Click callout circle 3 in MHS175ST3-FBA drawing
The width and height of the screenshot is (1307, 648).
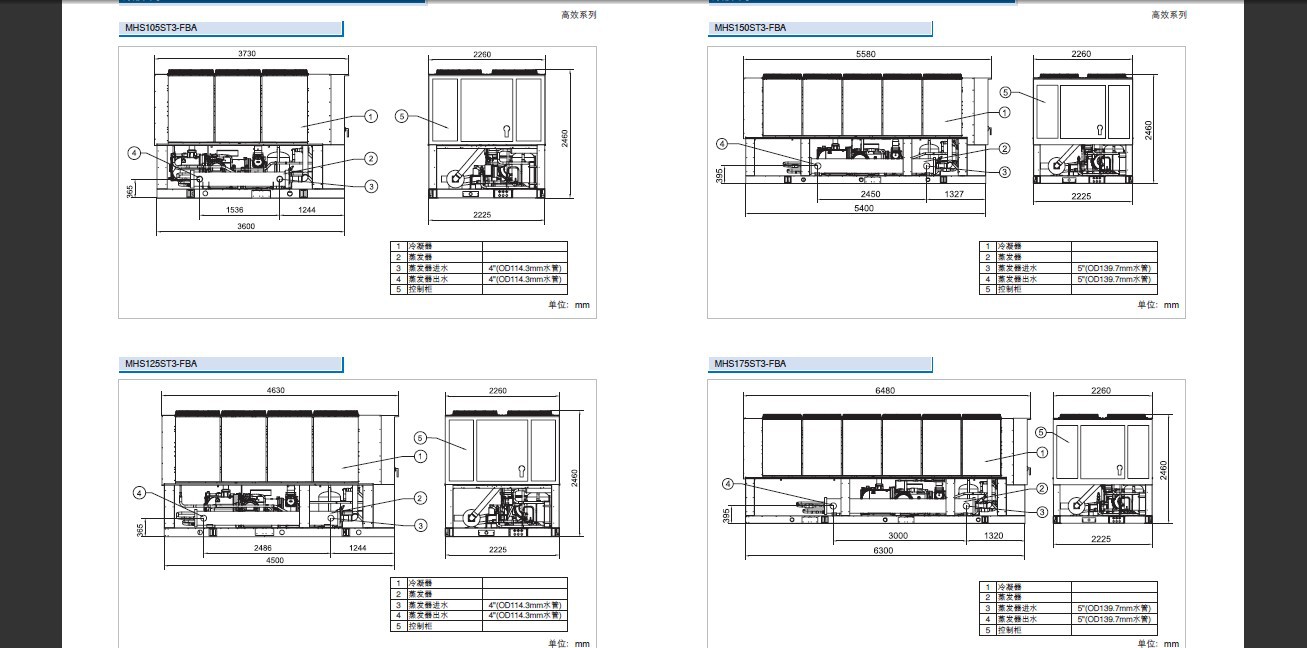pyautogui.click(x=1043, y=512)
